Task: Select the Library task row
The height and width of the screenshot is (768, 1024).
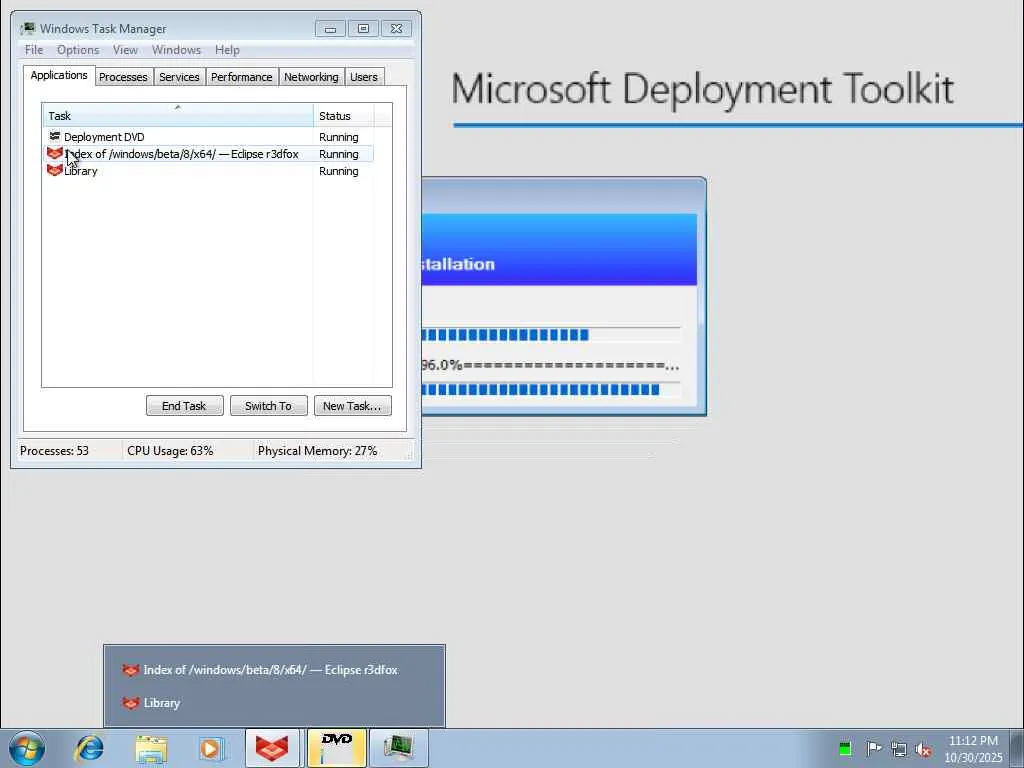Action: (x=208, y=170)
